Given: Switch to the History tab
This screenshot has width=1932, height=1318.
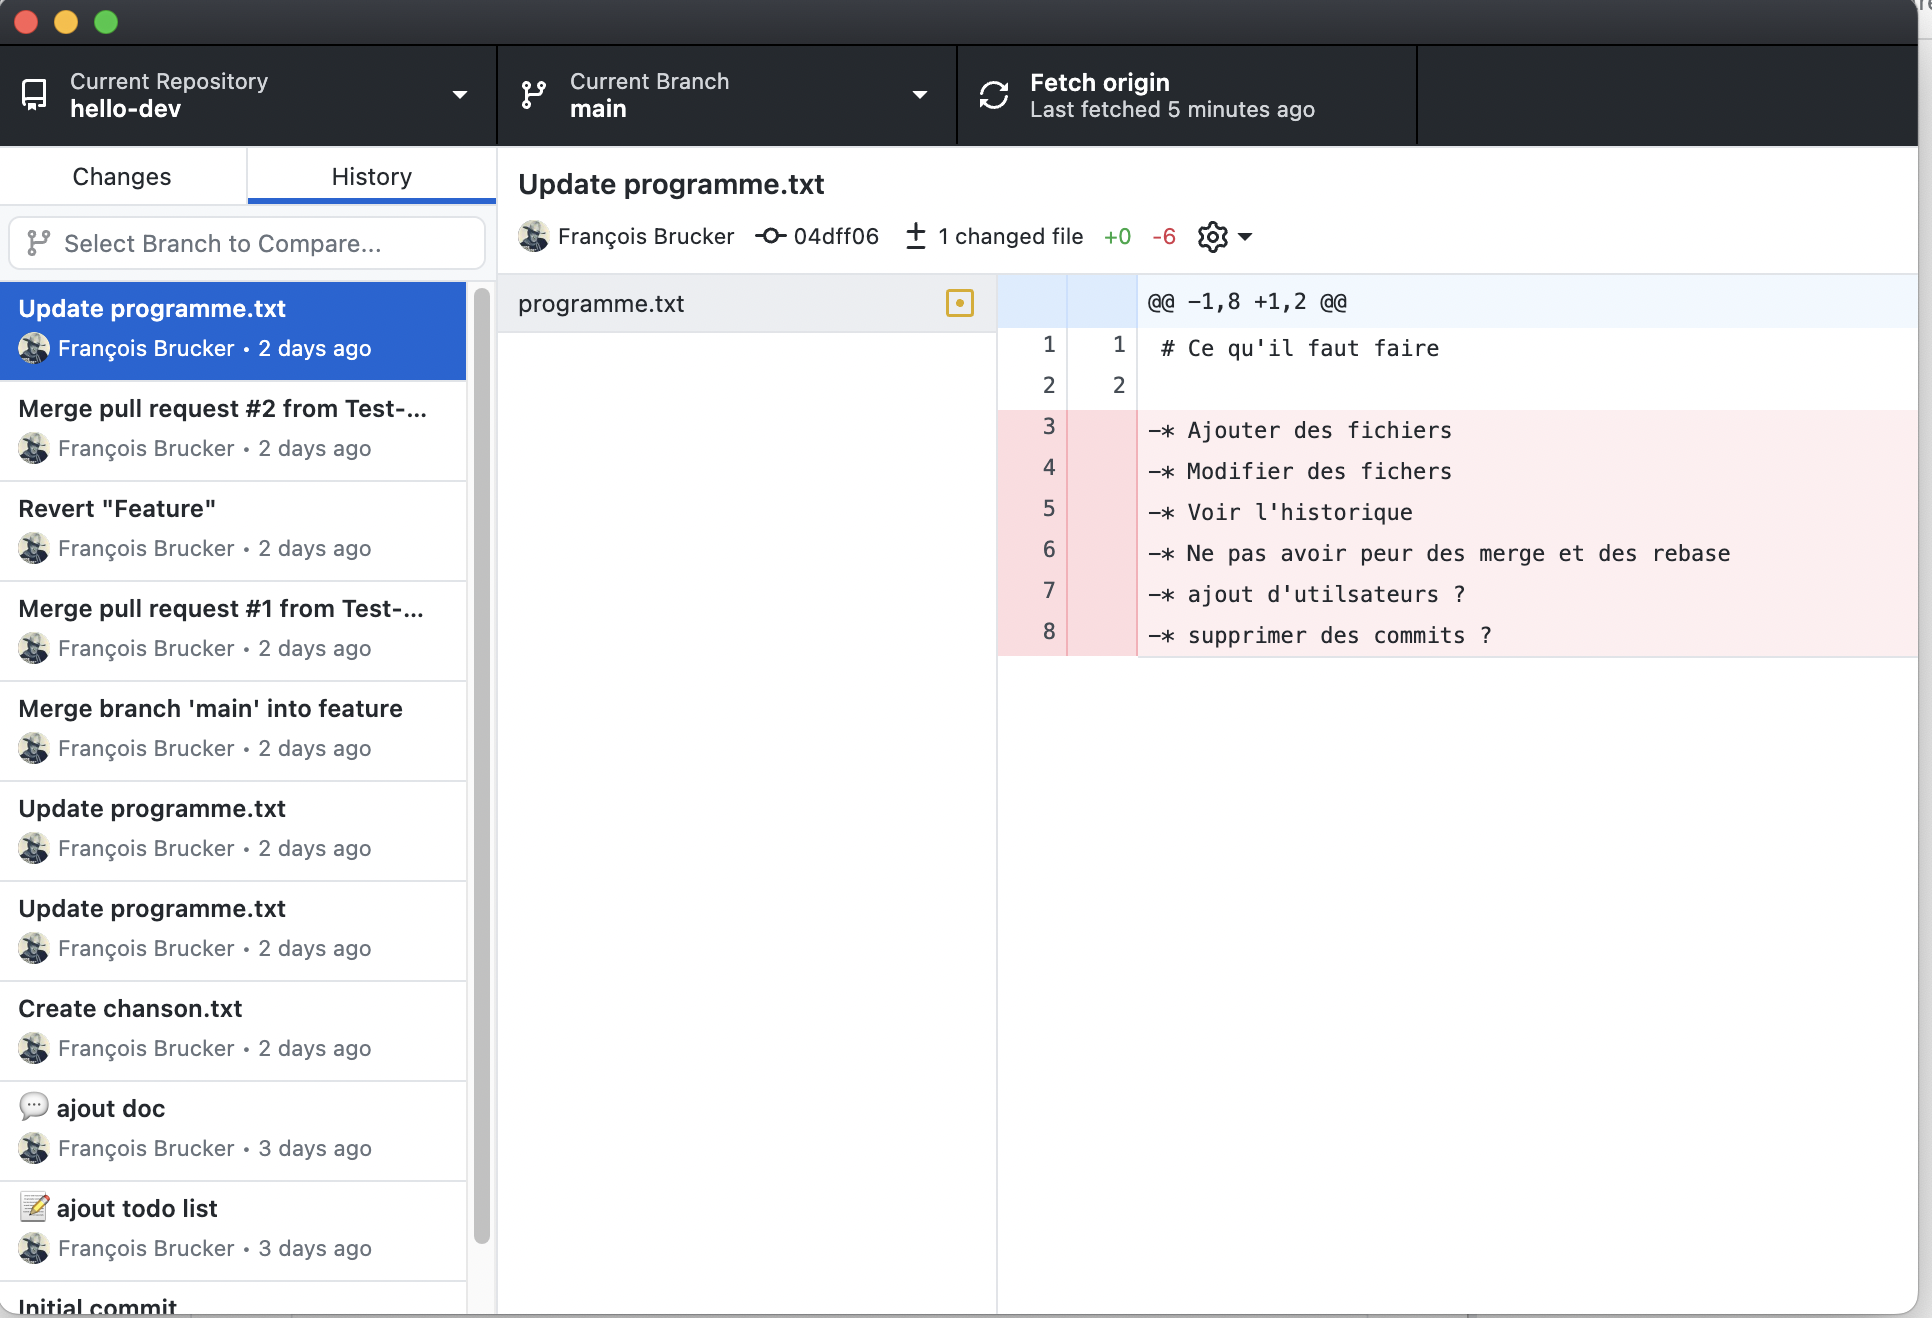Looking at the screenshot, I should [x=371, y=176].
